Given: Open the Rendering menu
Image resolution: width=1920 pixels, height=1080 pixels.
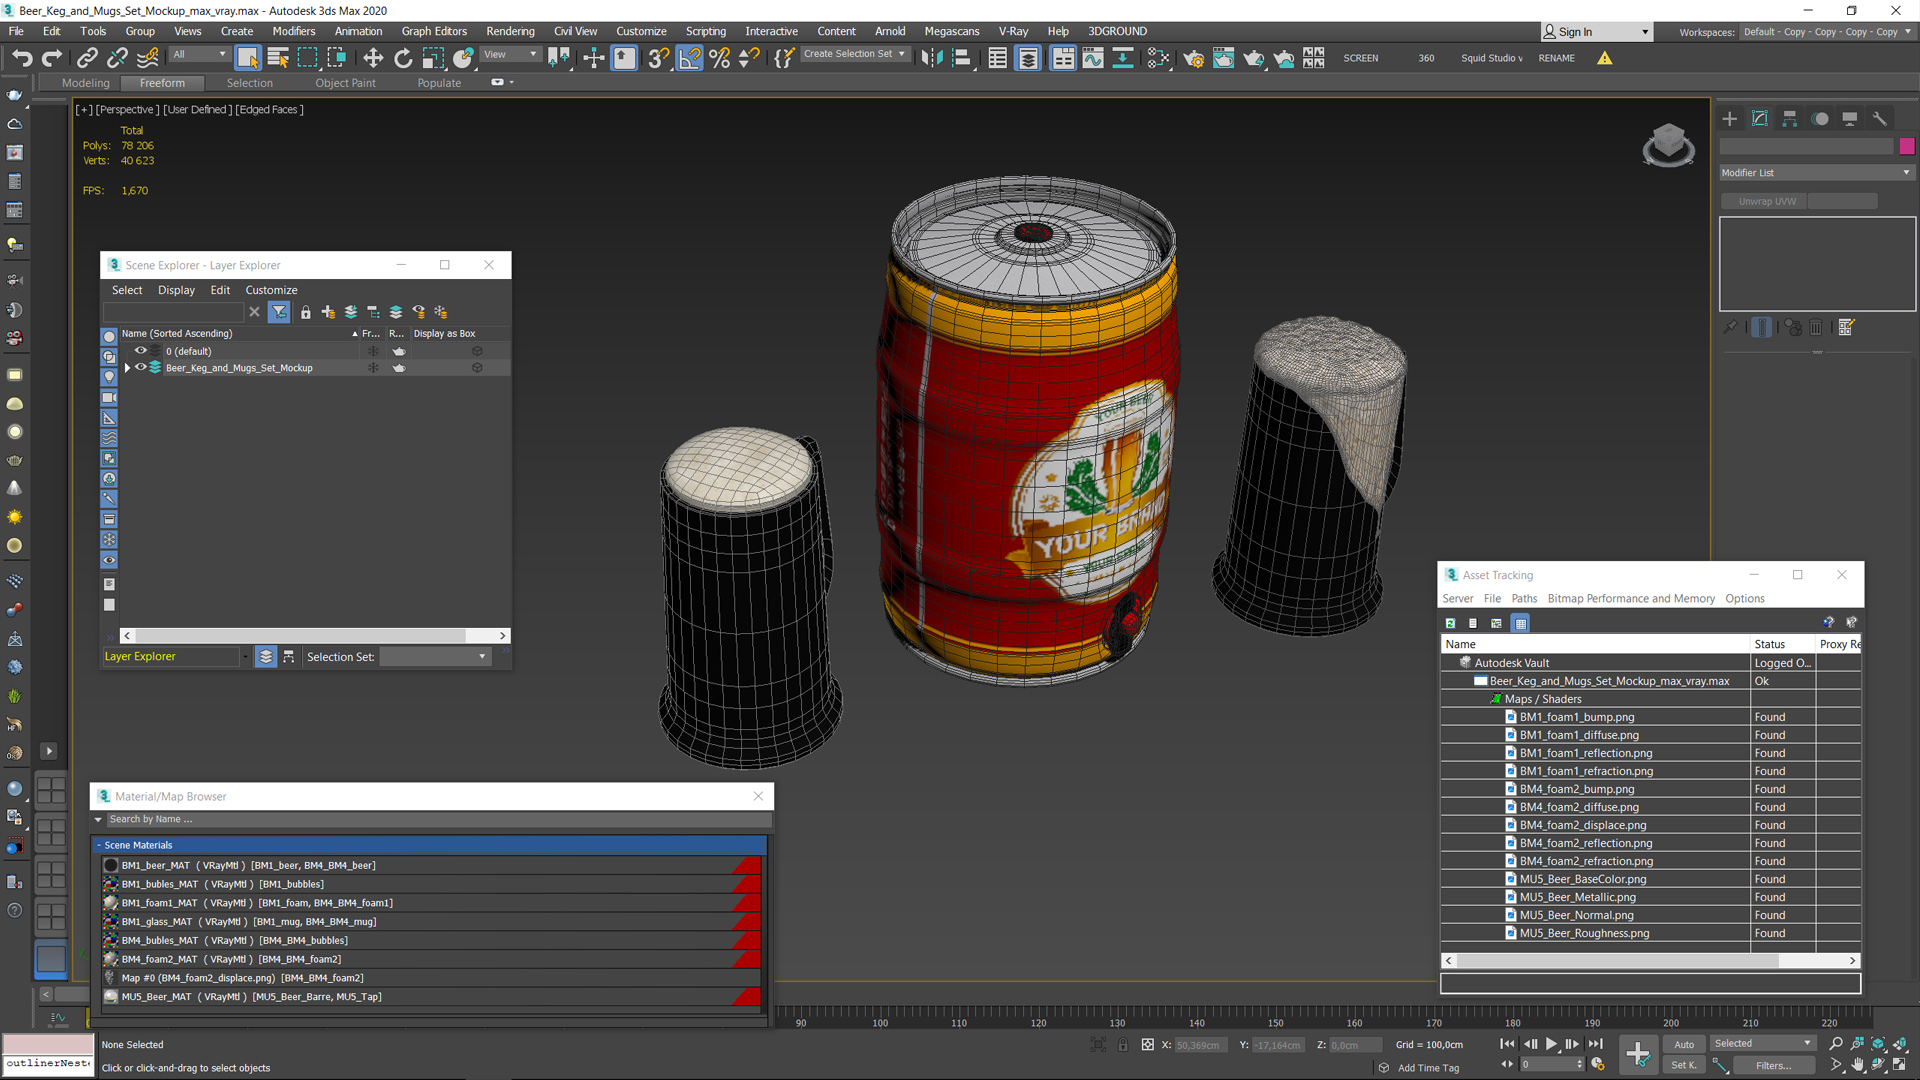Looking at the screenshot, I should [510, 31].
